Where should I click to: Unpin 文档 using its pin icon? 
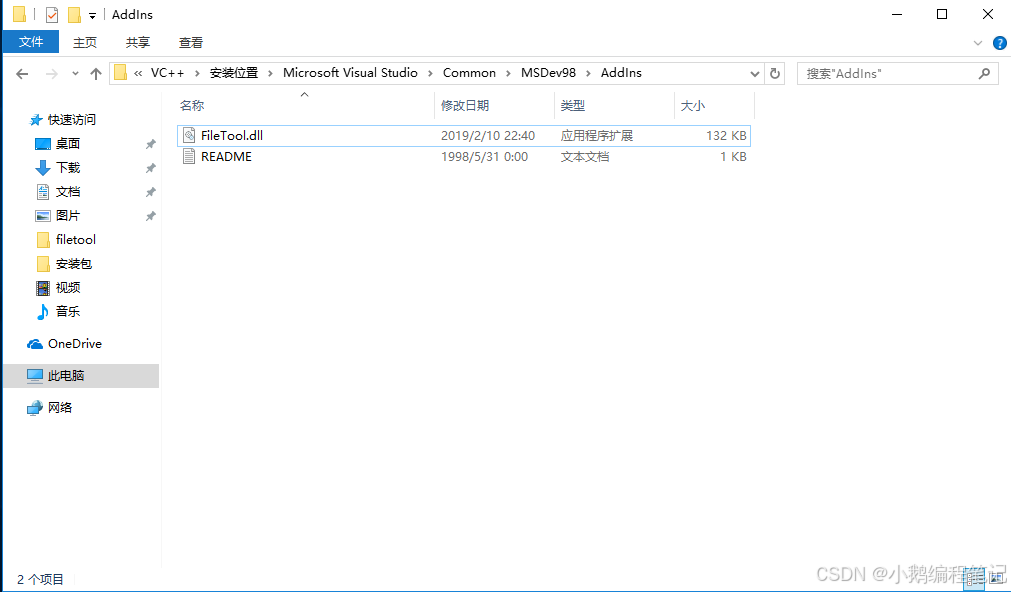pos(150,192)
